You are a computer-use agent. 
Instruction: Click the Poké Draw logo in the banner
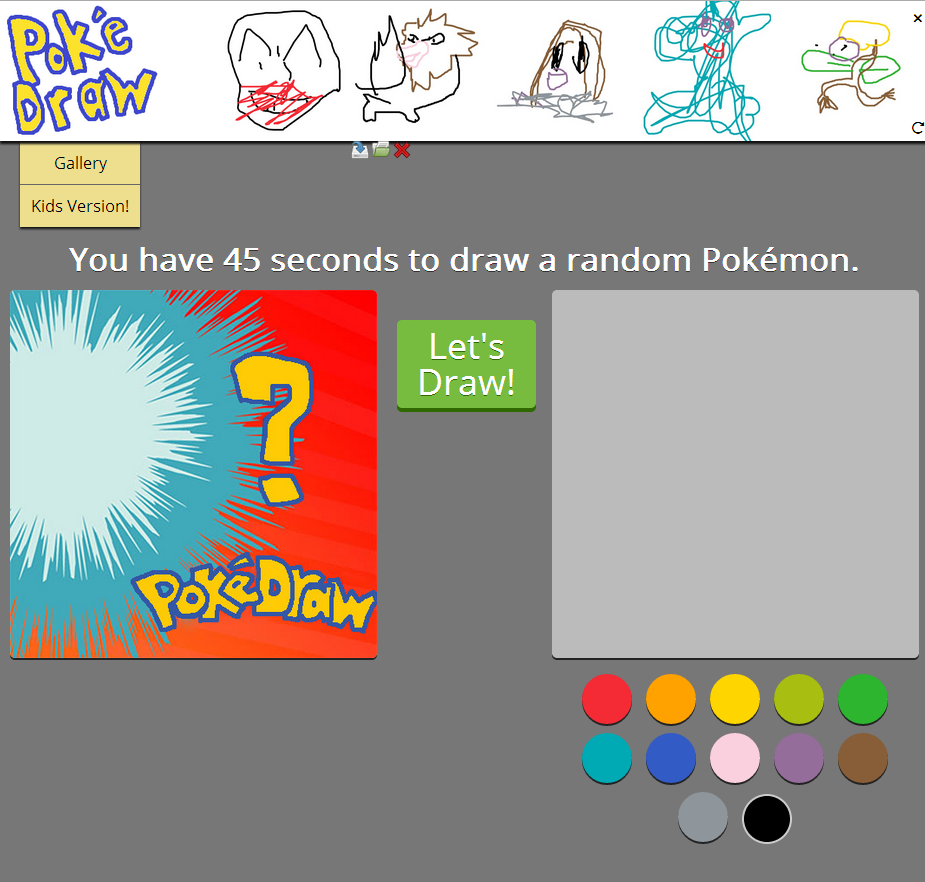pos(81,71)
